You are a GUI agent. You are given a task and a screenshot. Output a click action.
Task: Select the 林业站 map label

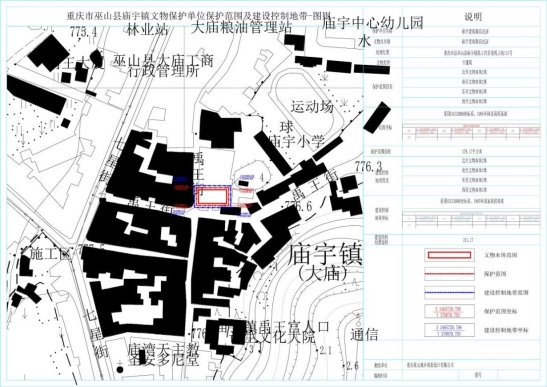click(147, 29)
